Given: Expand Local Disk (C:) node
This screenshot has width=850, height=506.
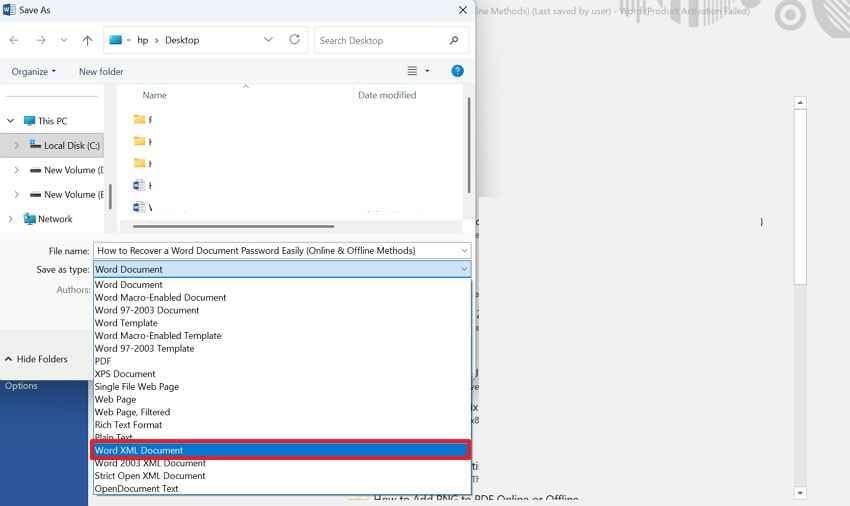Looking at the screenshot, I should tap(16, 145).
